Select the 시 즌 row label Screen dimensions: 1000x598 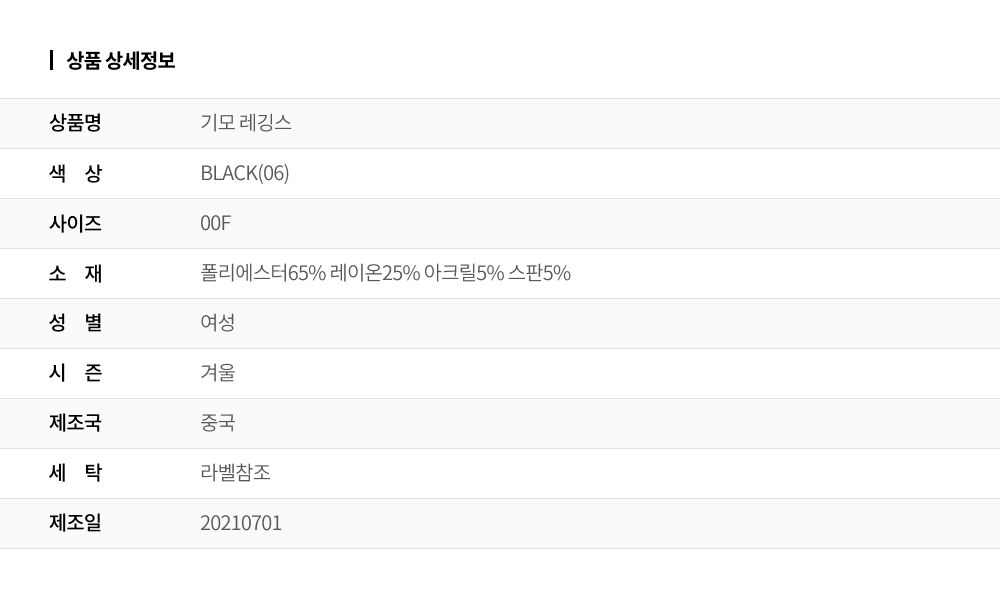pyautogui.click(x=75, y=373)
